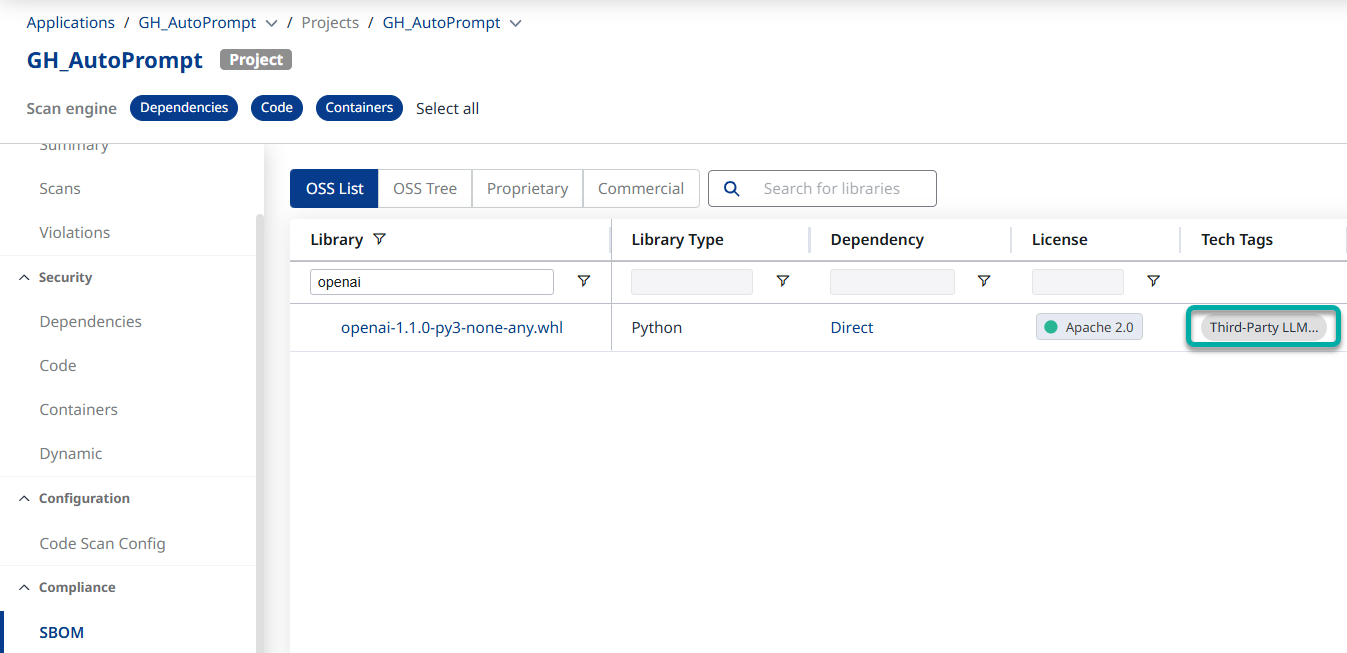This screenshot has height=653, width=1347.
Task: Open the Library Type column filter icon
Action: (783, 282)
